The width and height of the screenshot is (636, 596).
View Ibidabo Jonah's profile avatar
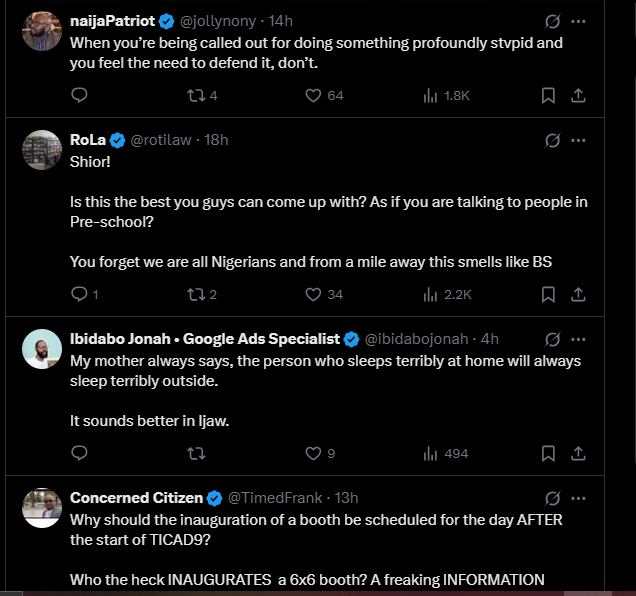[42, 349]
